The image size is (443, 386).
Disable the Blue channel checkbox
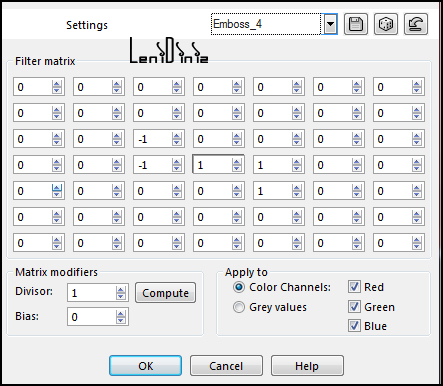(354, 325)
